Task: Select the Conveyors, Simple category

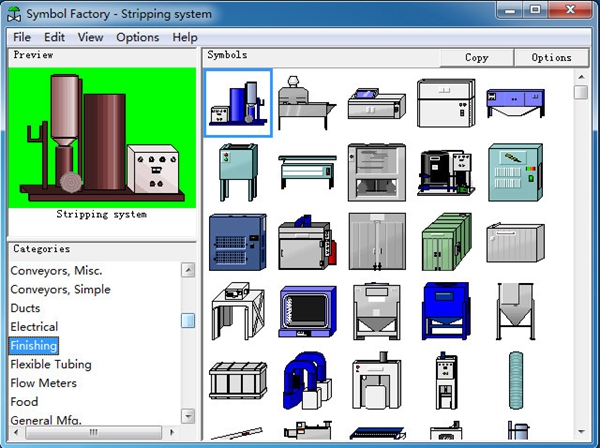Action: tap(60, 289)
